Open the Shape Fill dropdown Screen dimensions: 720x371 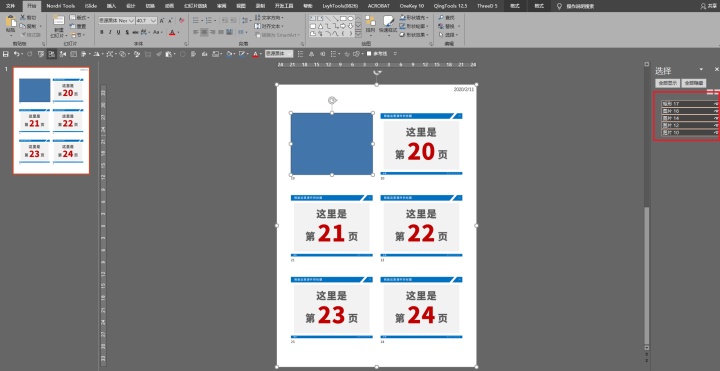click(x=414, y=17)
